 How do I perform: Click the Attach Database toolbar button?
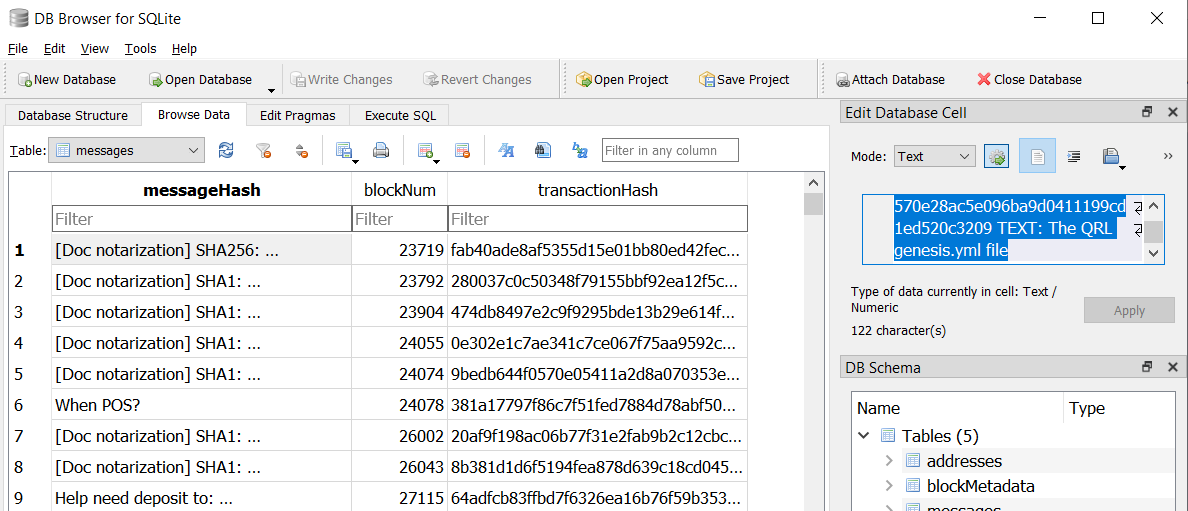[x=890, y=80]
